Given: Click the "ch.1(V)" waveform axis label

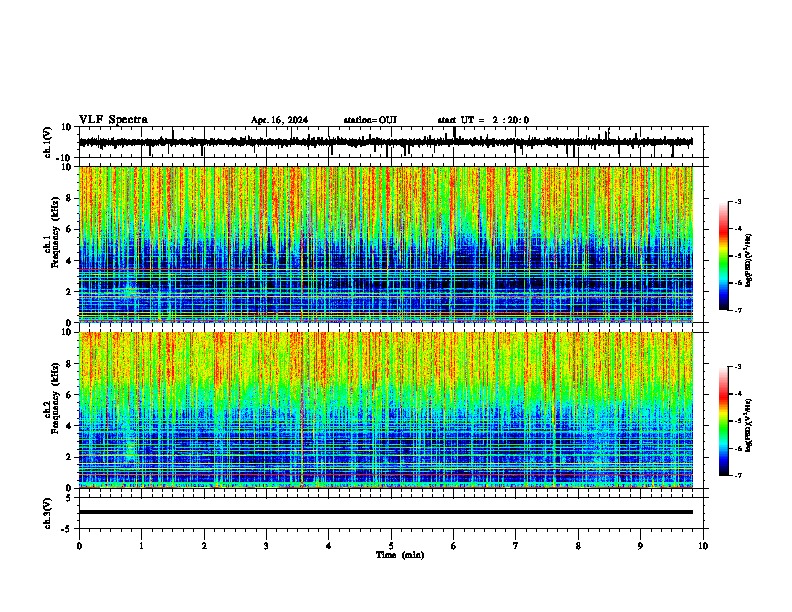Looking at the screenshot, I should pyautogui.click(x=48, y=142).
